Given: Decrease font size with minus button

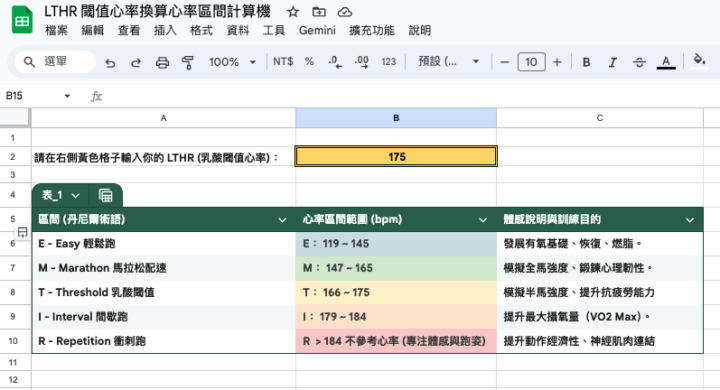Looking at the screenshot, I should click(505, 62).
